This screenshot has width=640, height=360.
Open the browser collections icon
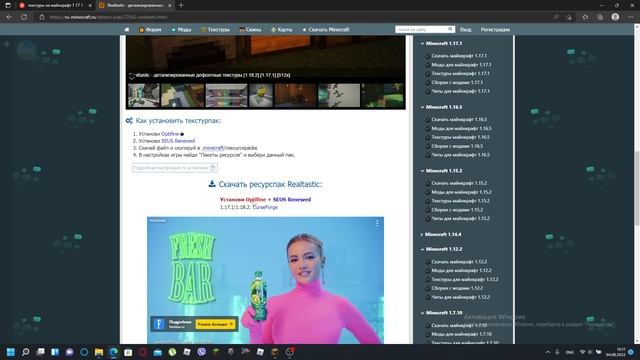pyautogui.click(x=600, y=17)
